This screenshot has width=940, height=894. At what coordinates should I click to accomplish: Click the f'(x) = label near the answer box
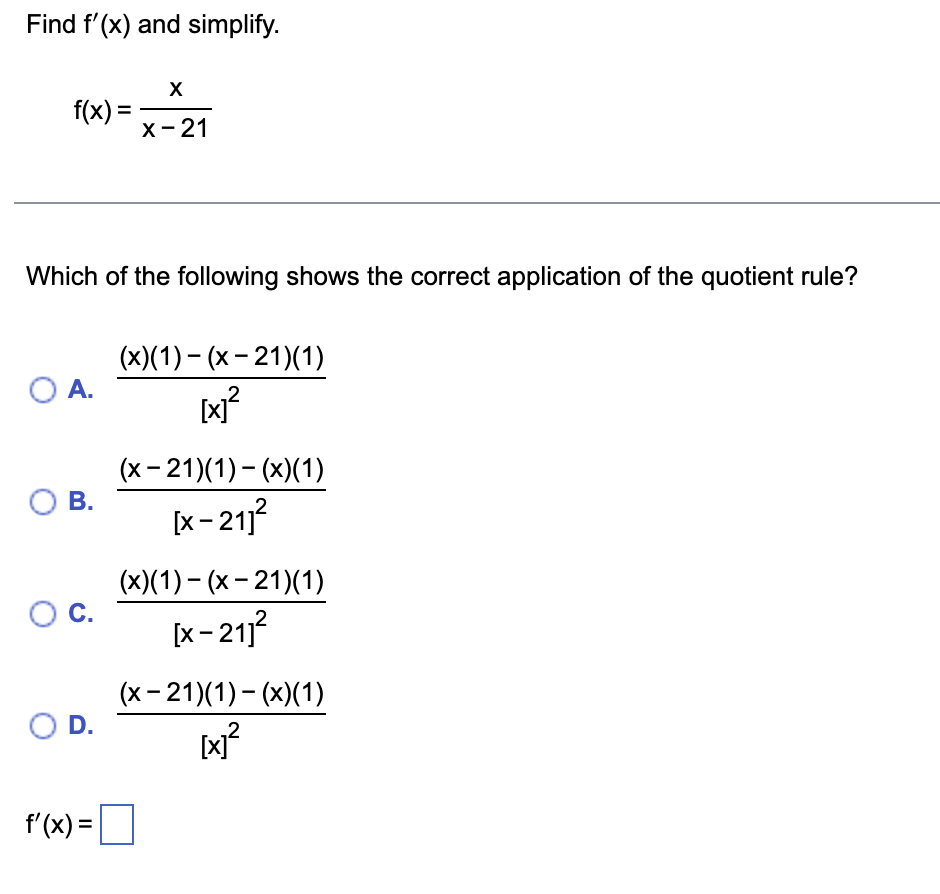click(x=58, y=824)
